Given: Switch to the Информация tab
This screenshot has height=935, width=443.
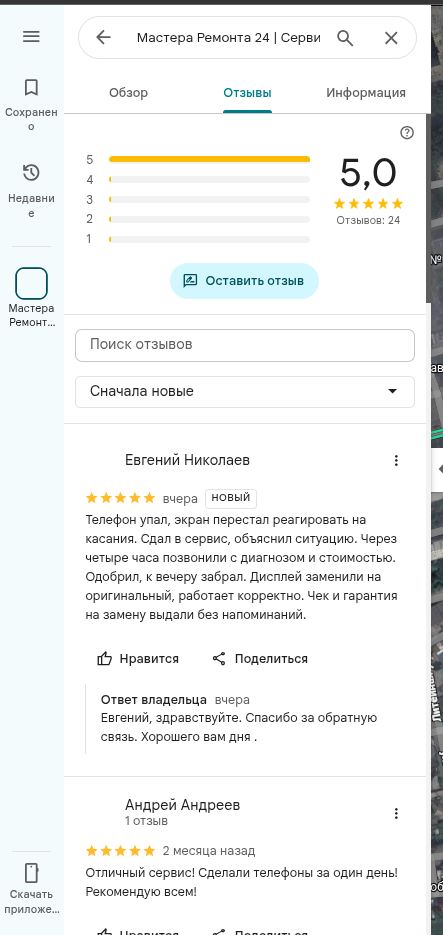Looking at the screenshot, I should (x=366, y=93).
